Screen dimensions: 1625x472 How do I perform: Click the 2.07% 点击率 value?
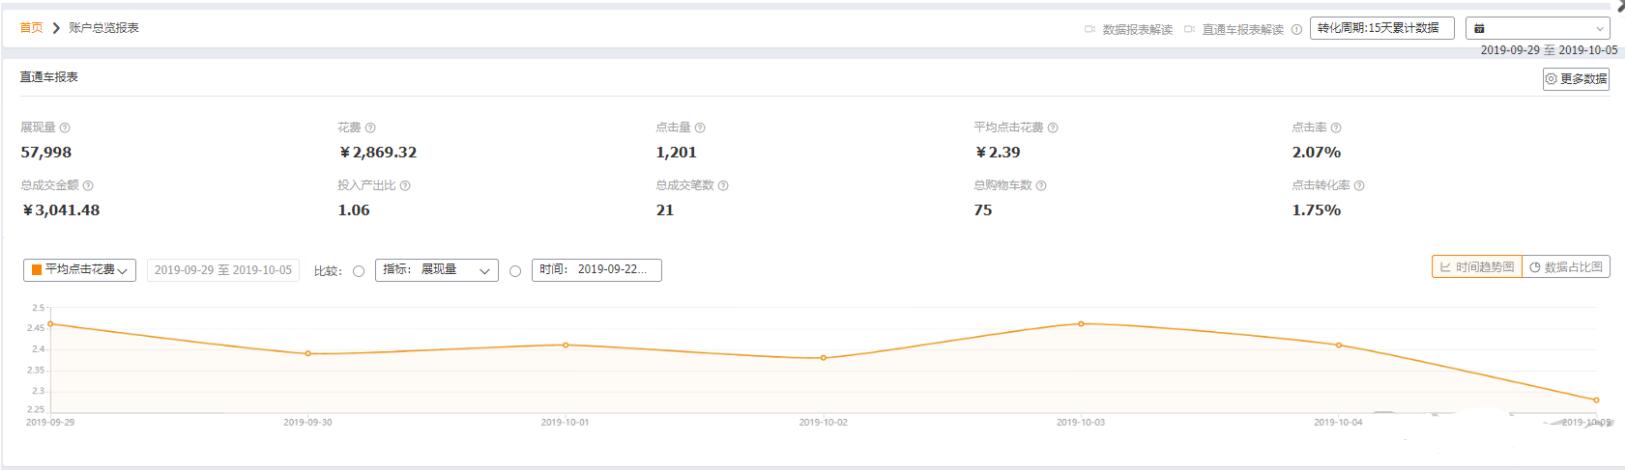(1316, 152)
